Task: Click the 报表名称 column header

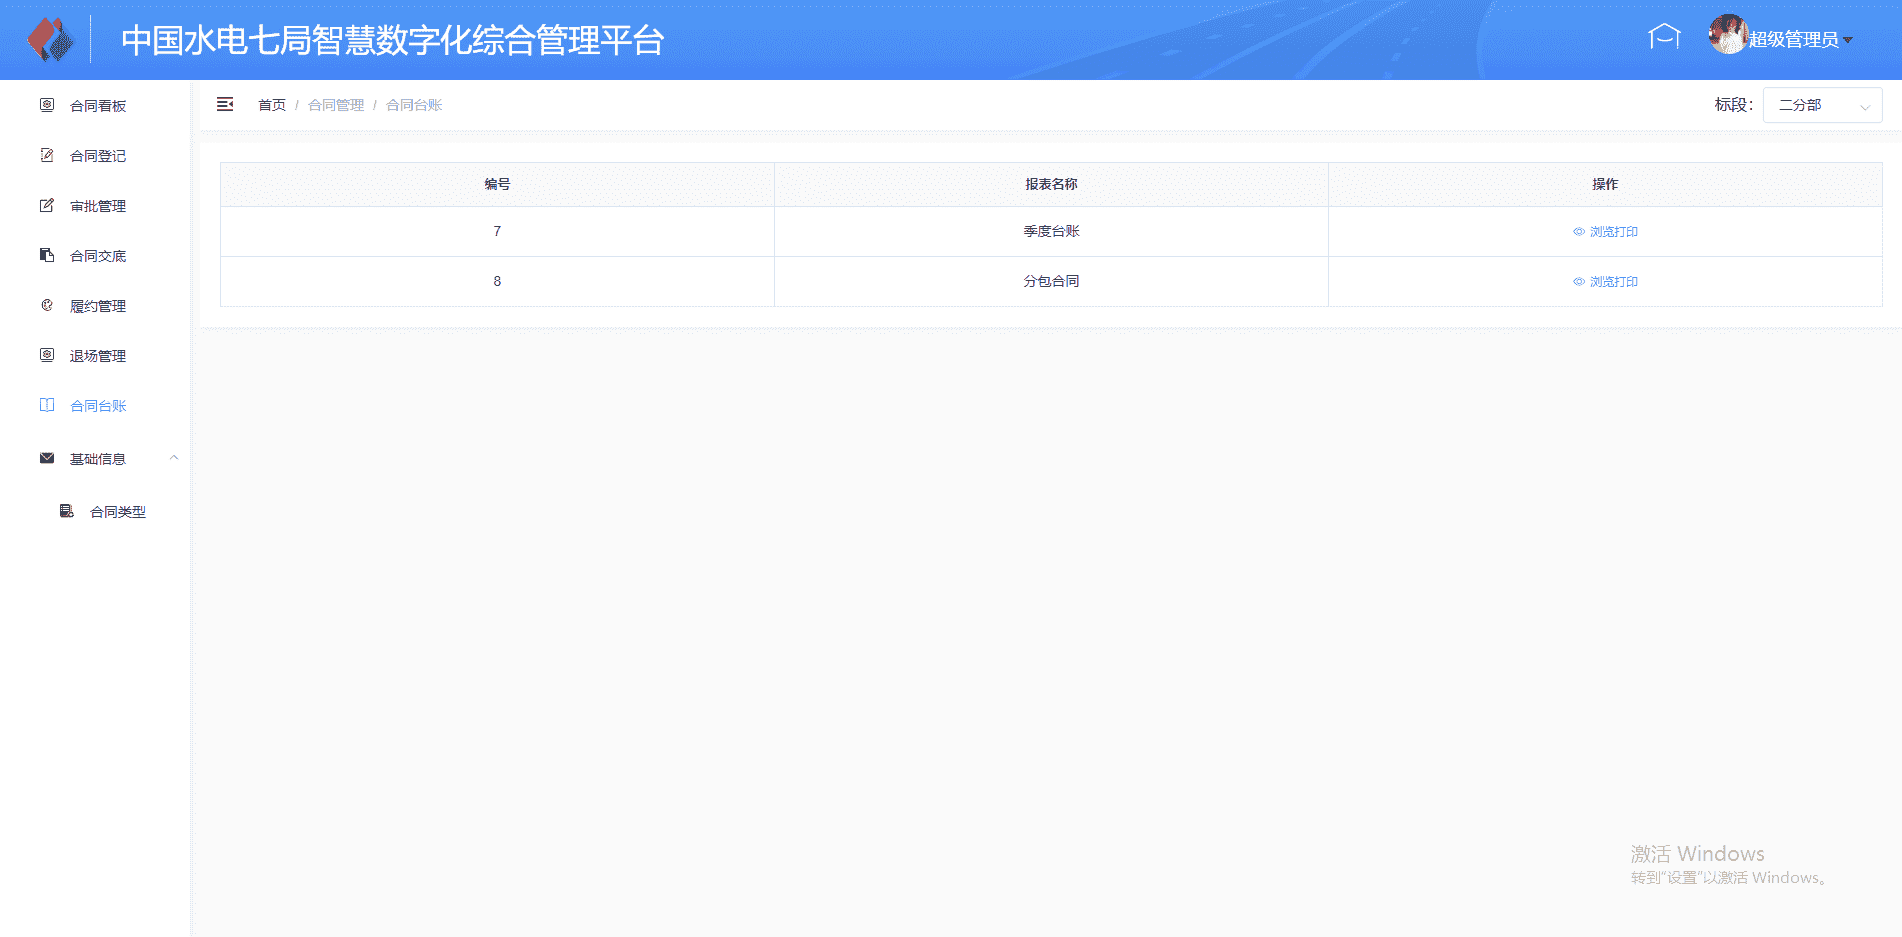Action: (x=1051, y=184)
